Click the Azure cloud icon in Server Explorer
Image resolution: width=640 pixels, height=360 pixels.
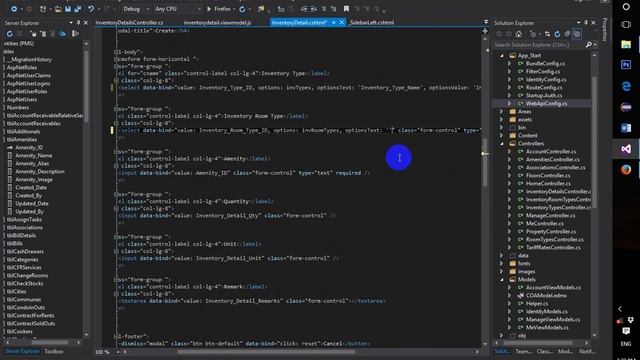click(62, 34)
